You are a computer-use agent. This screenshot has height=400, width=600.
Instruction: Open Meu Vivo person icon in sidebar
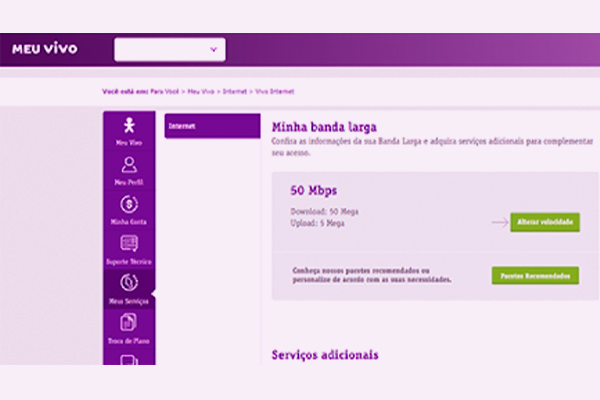click(x=129, y=125)
